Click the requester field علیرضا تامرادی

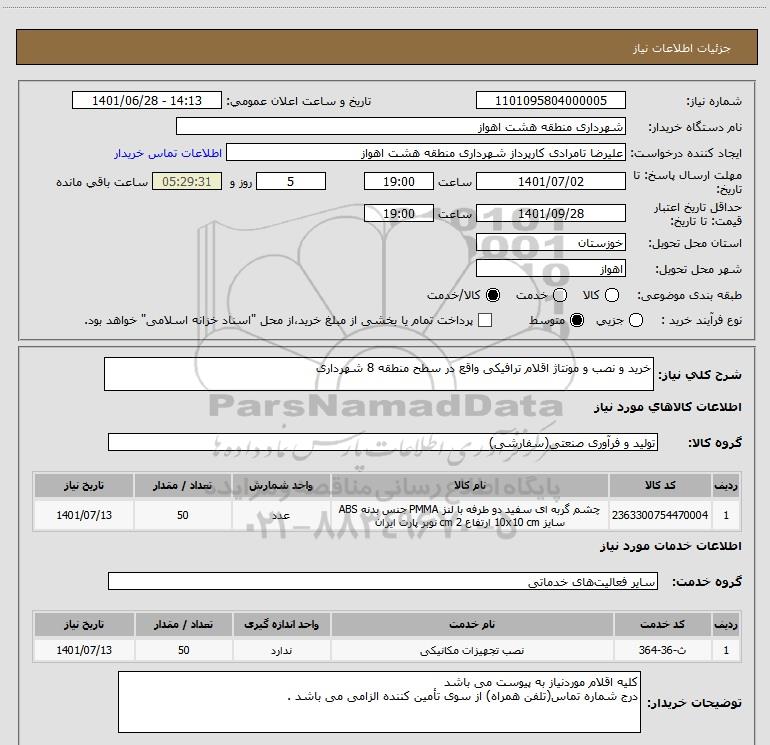tap(426, 152)
